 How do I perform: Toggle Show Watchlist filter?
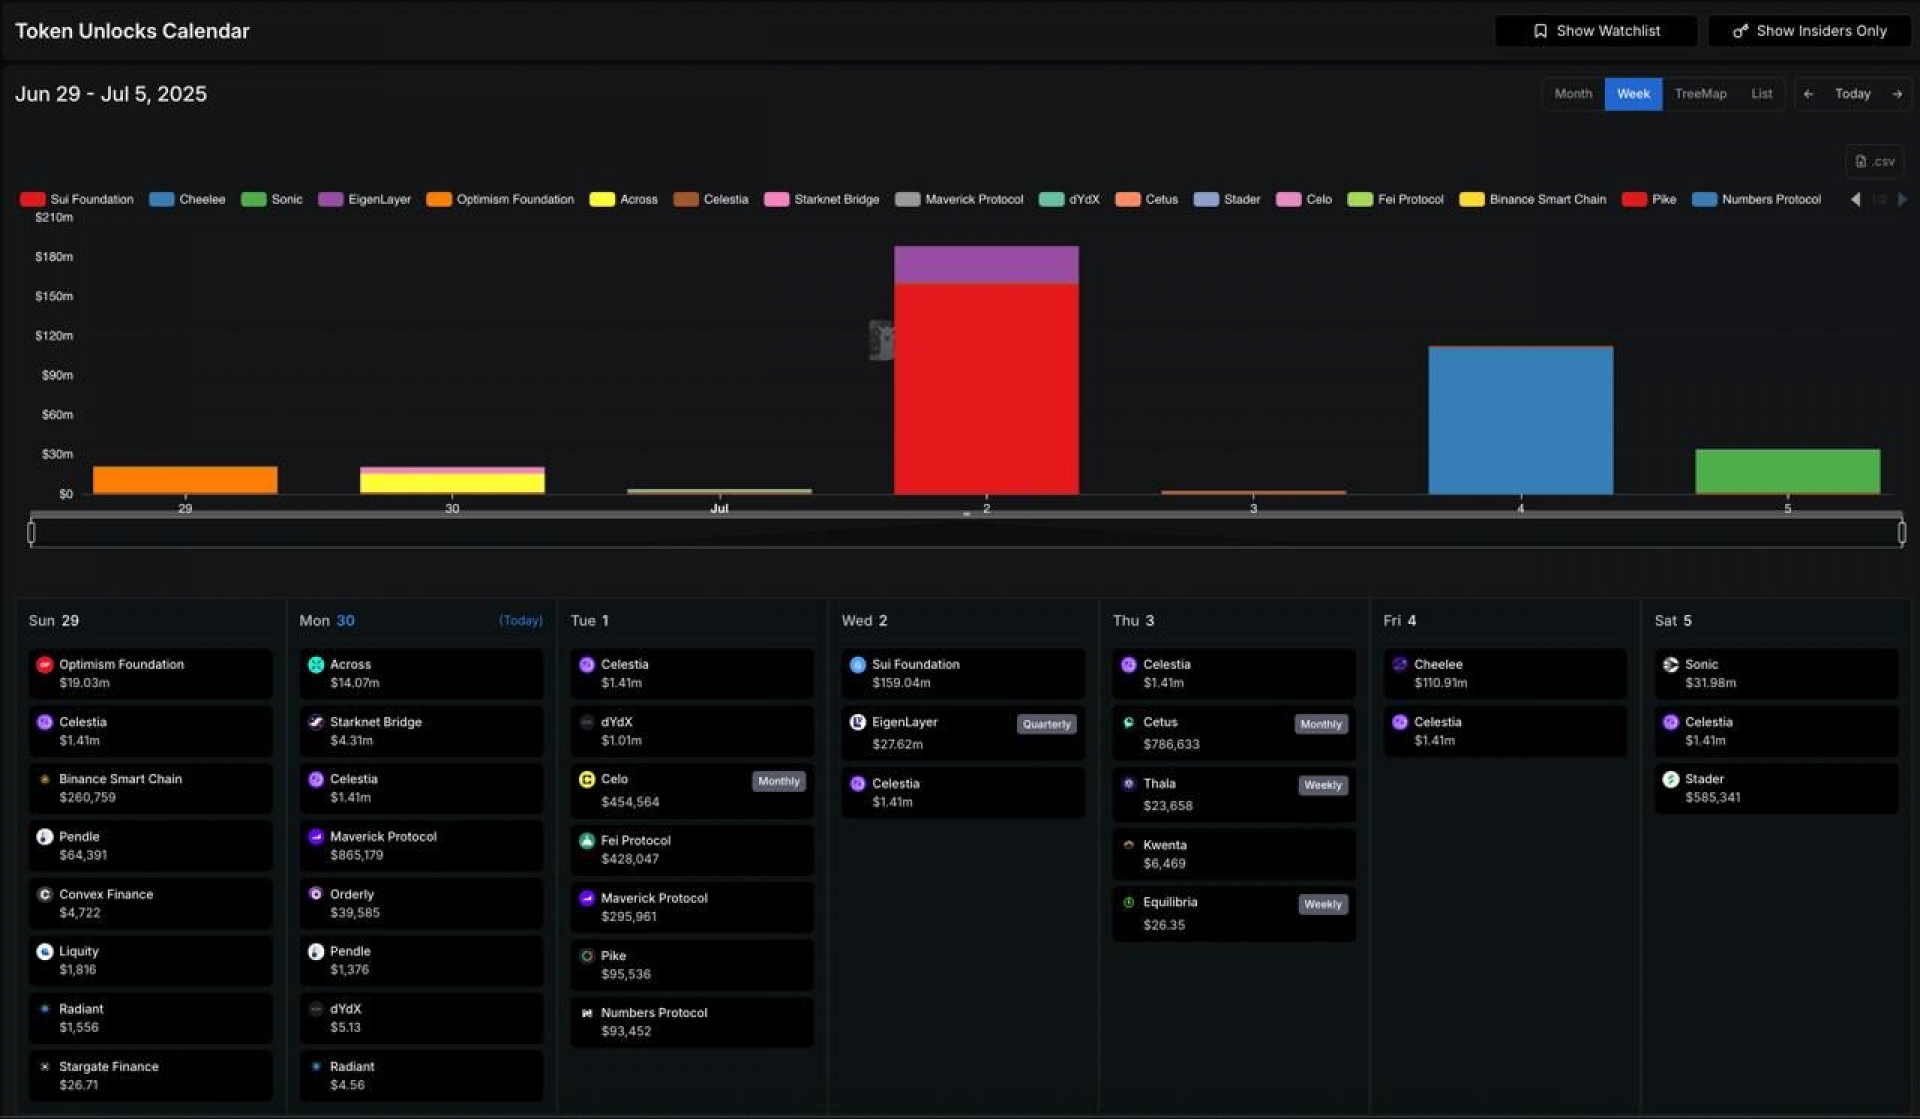click(1596, 31)
